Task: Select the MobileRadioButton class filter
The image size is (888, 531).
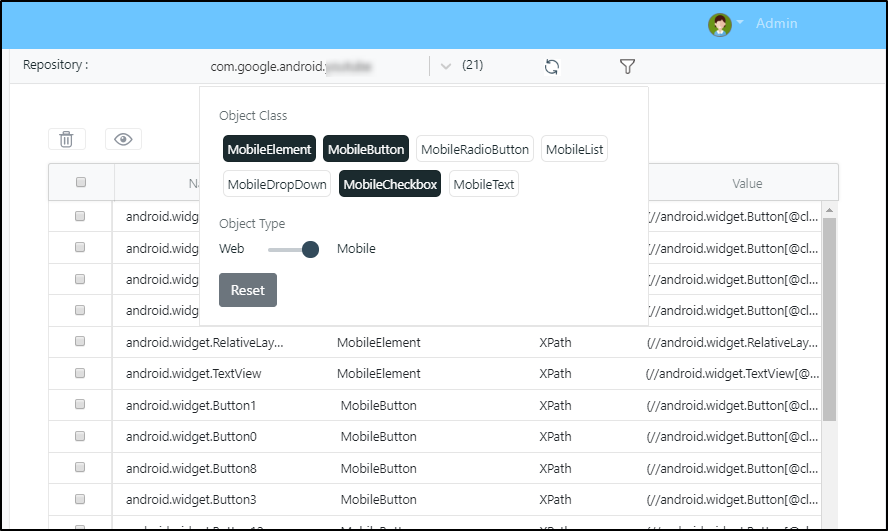Action: pyautogui.click(x=474, y=149)
